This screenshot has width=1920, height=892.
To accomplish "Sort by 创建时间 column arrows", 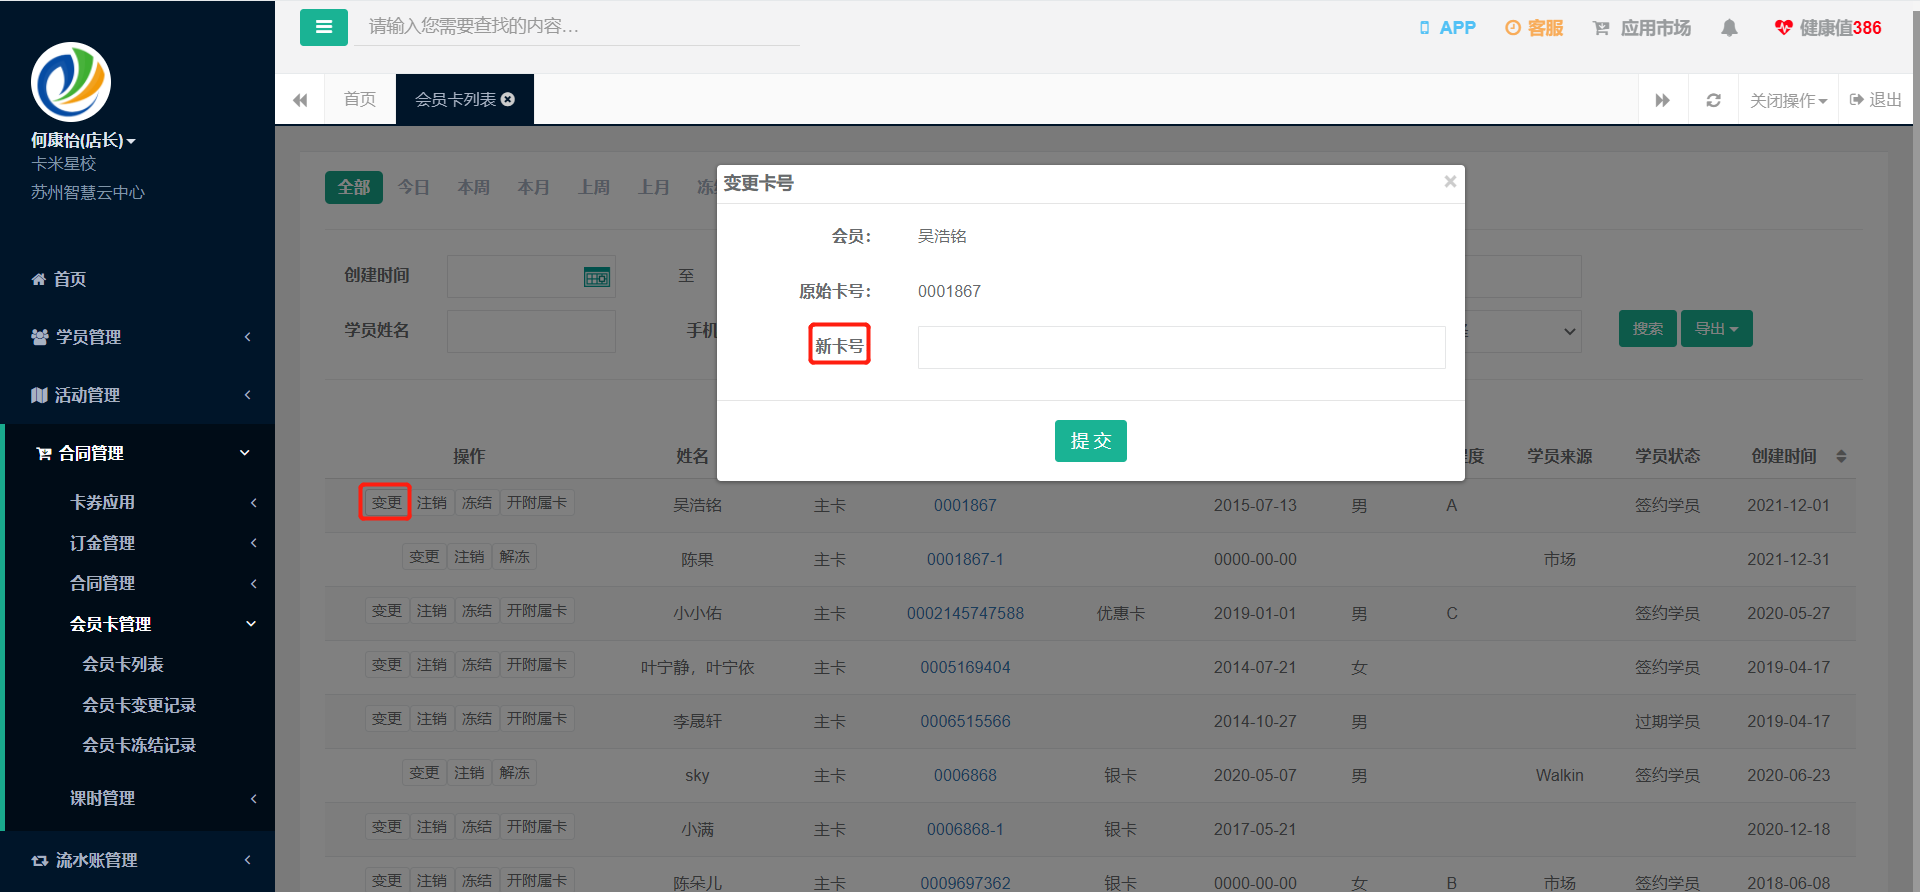I will click(x=1841, y=456).
